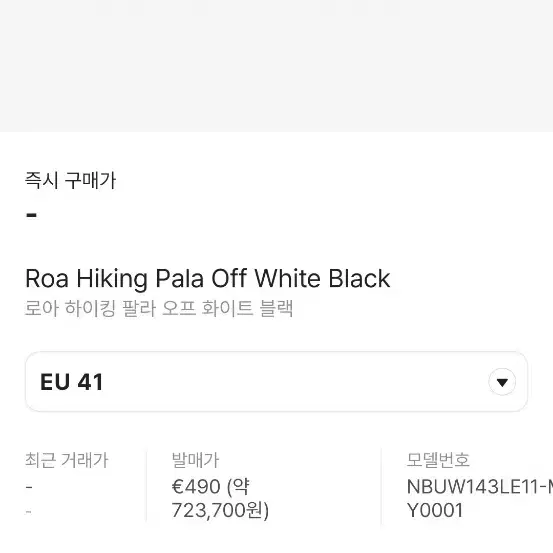Tap the 발매가 label
This screenshot has width=553, height=553.
coord(195,460)
